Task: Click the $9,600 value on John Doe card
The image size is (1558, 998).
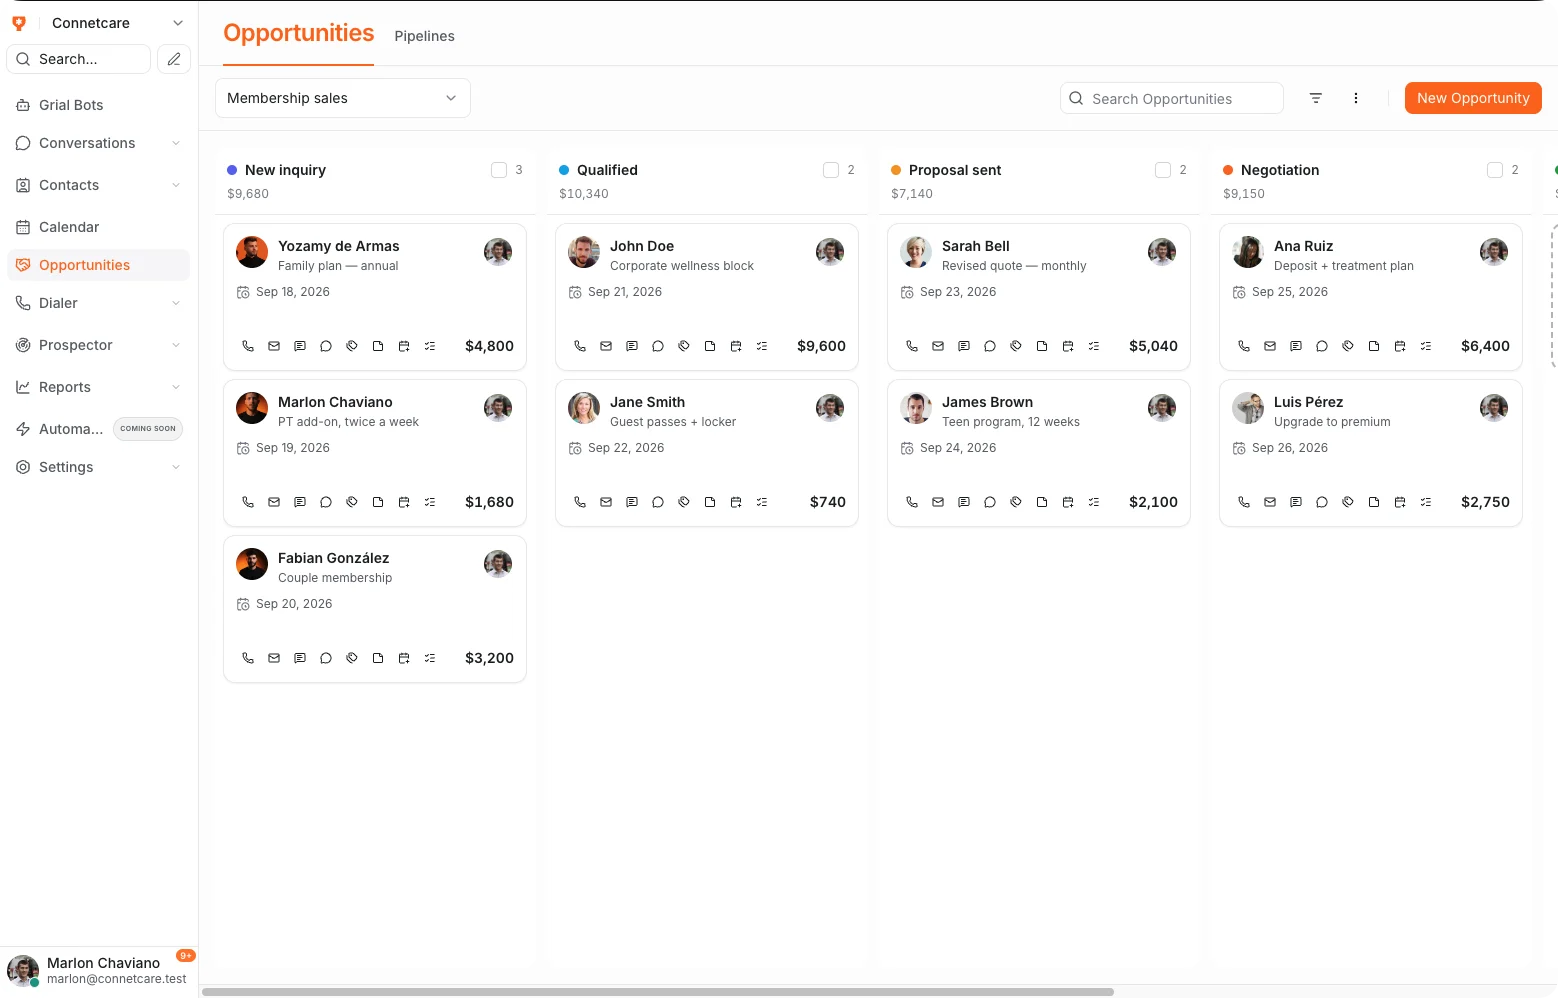Action: (x=821, y=346)
